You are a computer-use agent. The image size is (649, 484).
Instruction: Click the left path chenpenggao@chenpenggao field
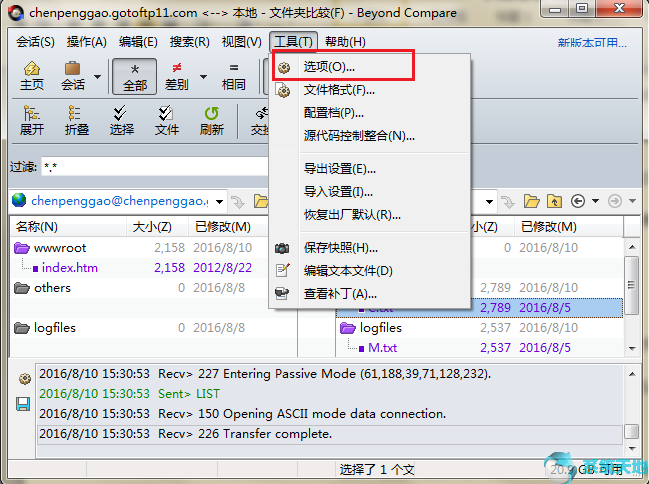pyautogui.click(x=120, y=201)
